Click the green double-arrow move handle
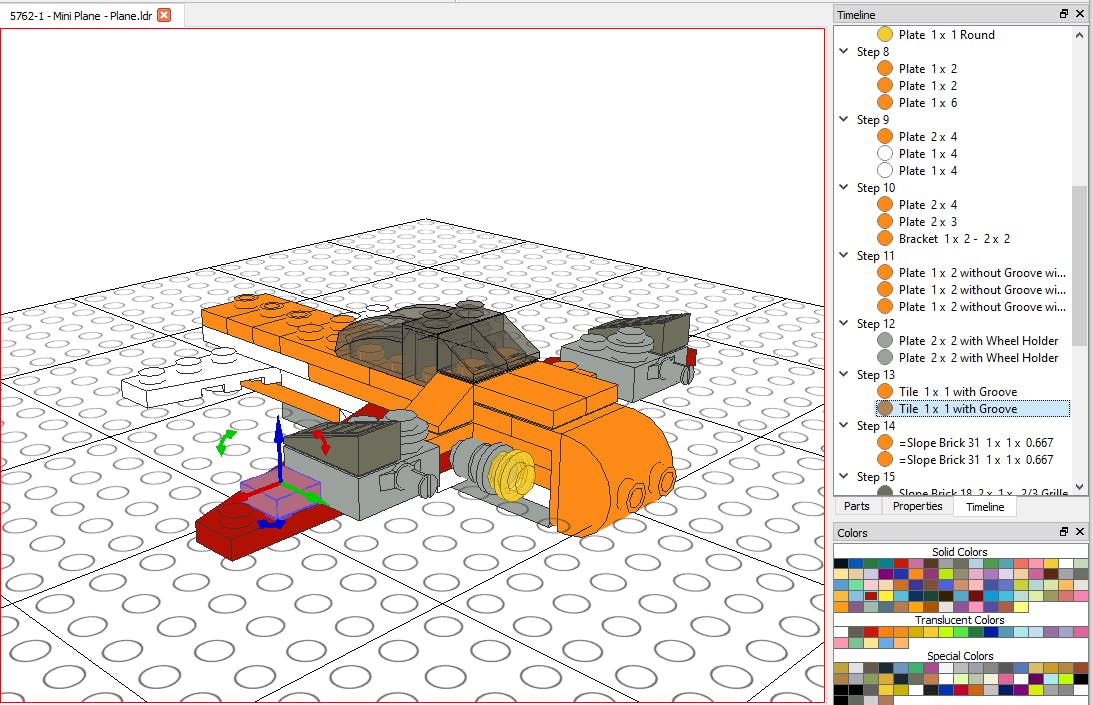The image size is (1093, 705). click(226, 442)
